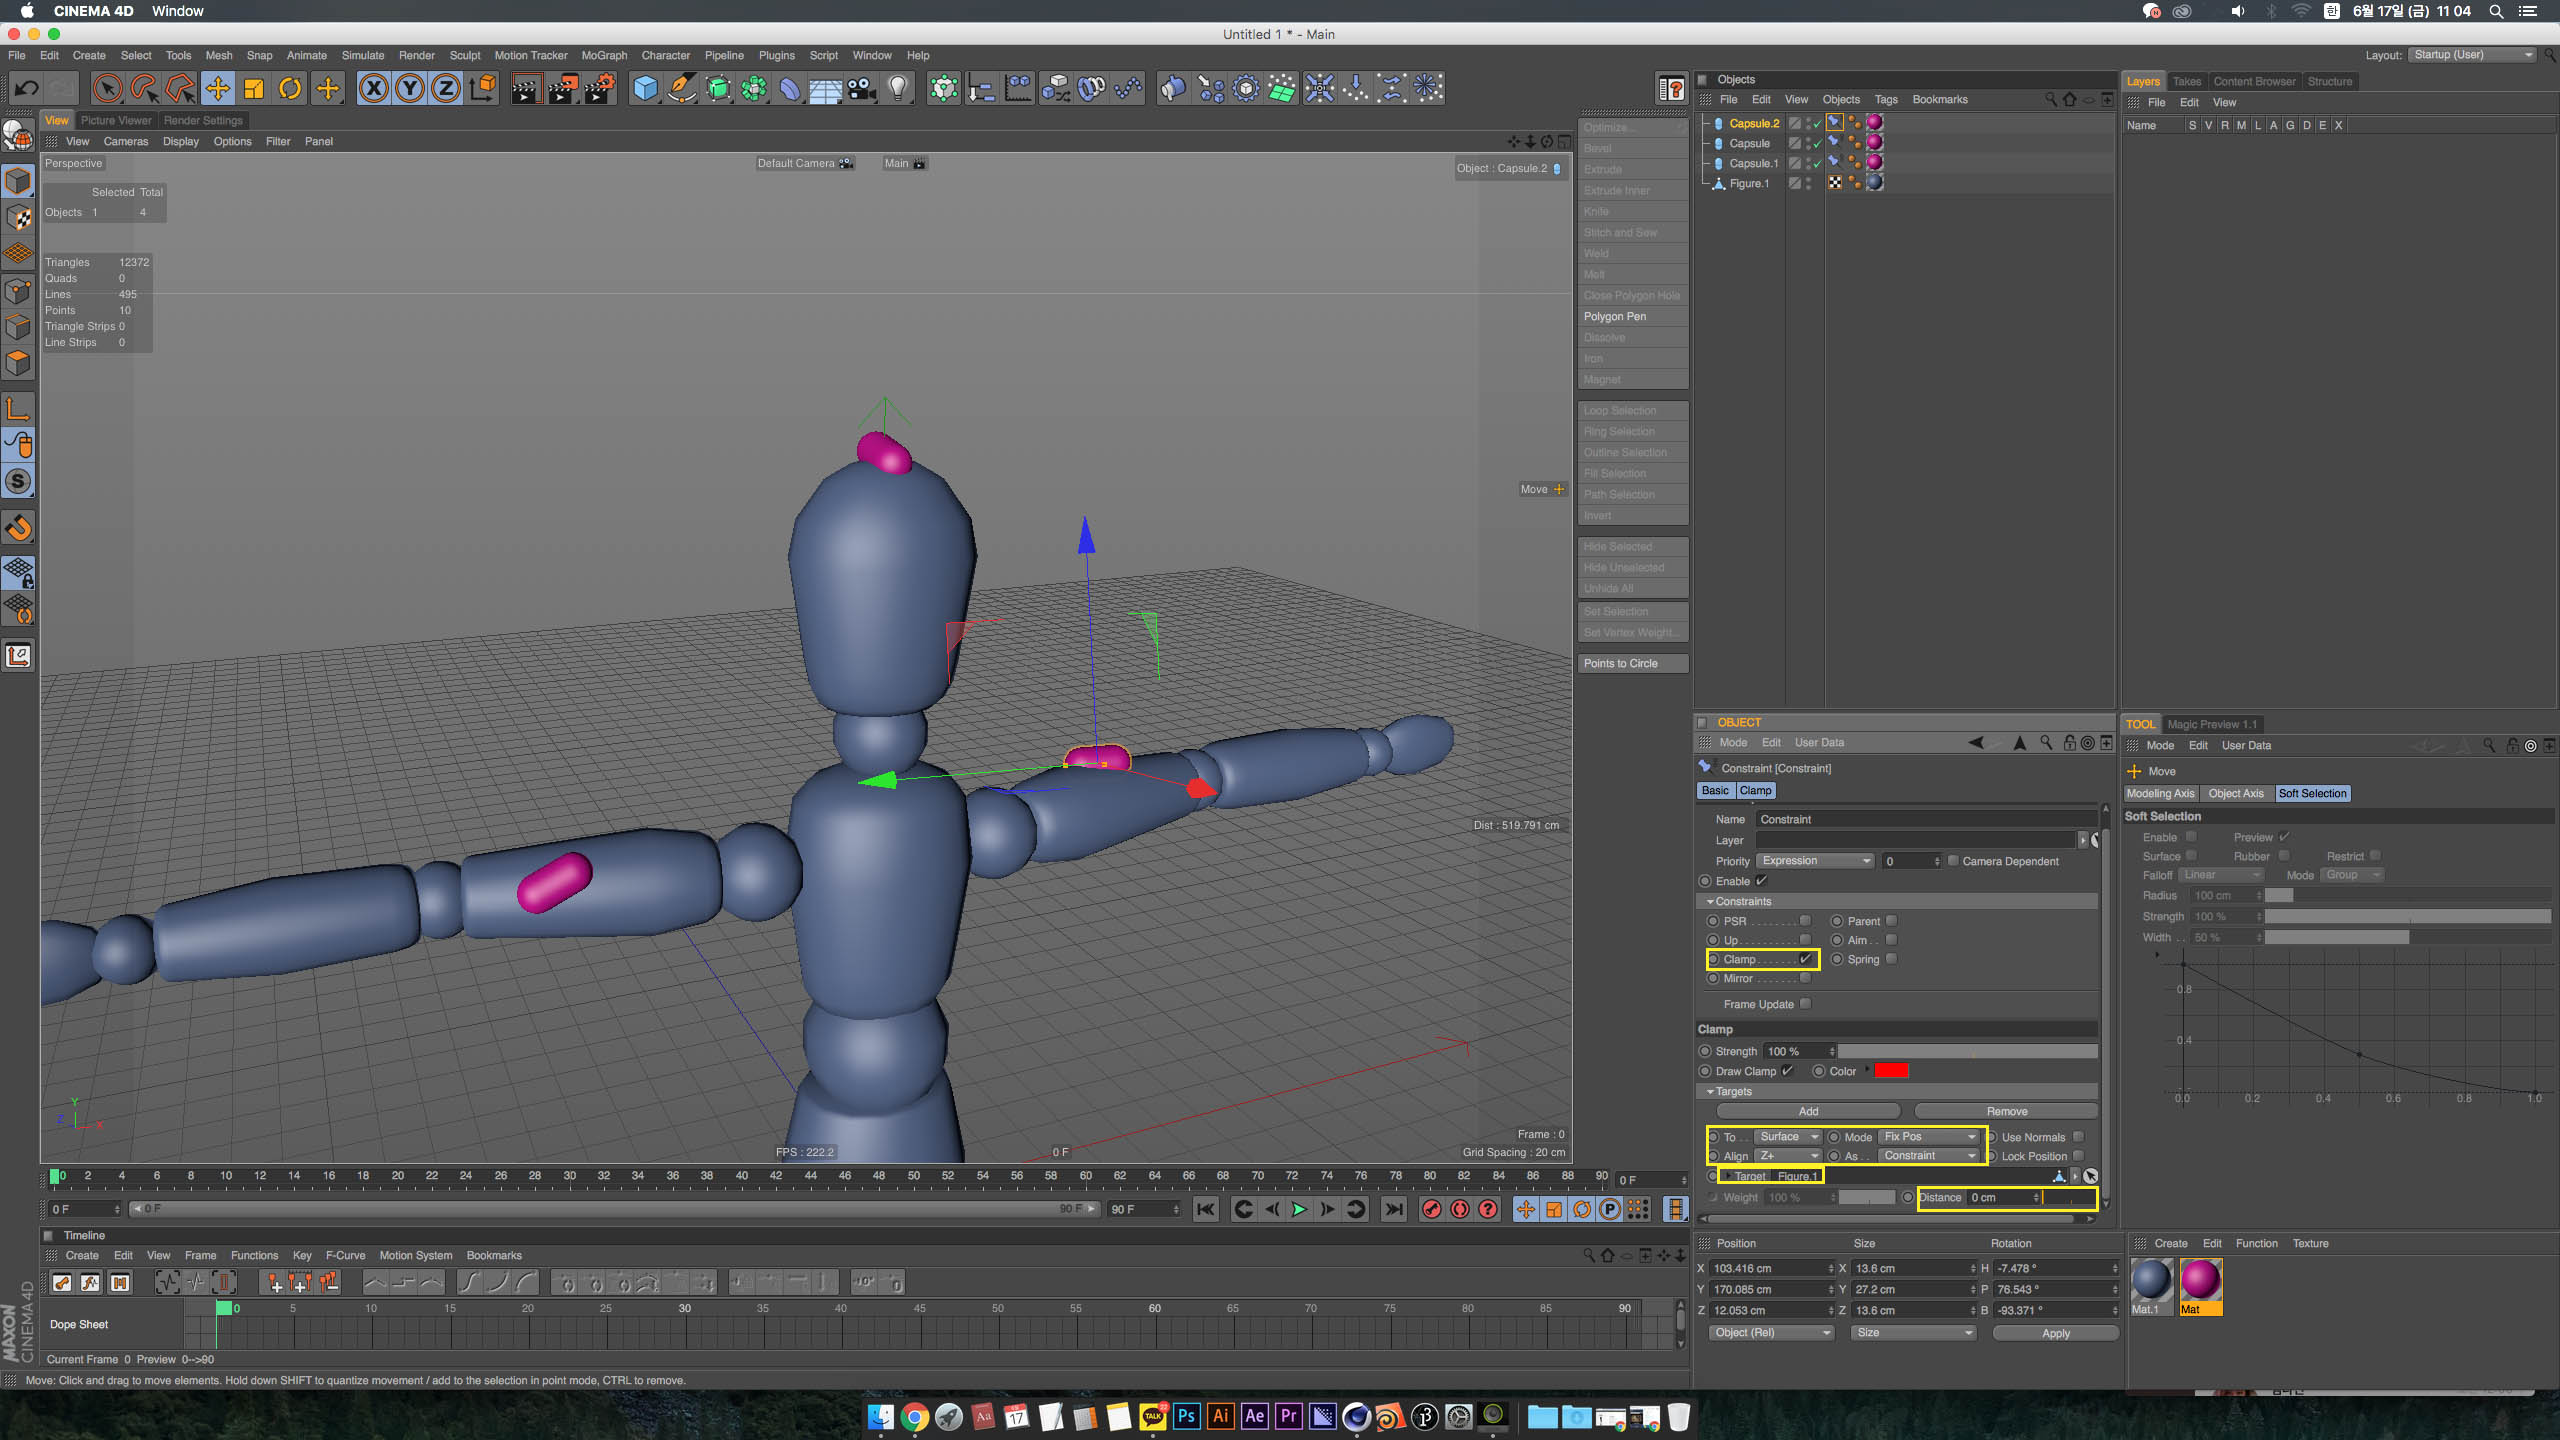Viewport: 2560px width, 1440px height.
Task: Switch to the Basic tab in Attributes
Action: (1715, 791)
